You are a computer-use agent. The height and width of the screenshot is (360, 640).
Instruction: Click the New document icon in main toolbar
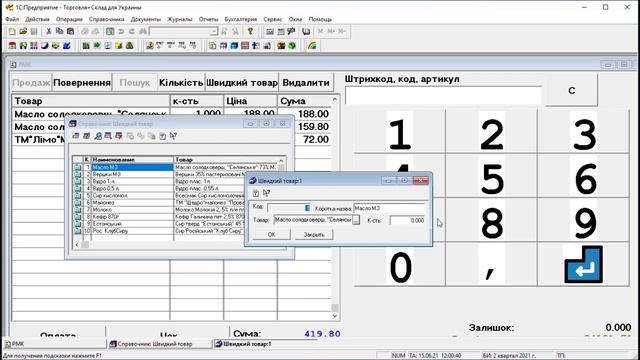click(x=12, y=31)
